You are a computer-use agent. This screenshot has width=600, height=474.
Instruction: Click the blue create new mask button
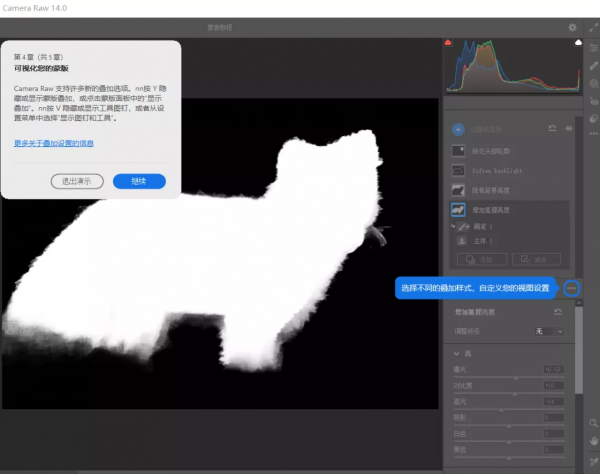pyautogui.click(x=458, y=129)
